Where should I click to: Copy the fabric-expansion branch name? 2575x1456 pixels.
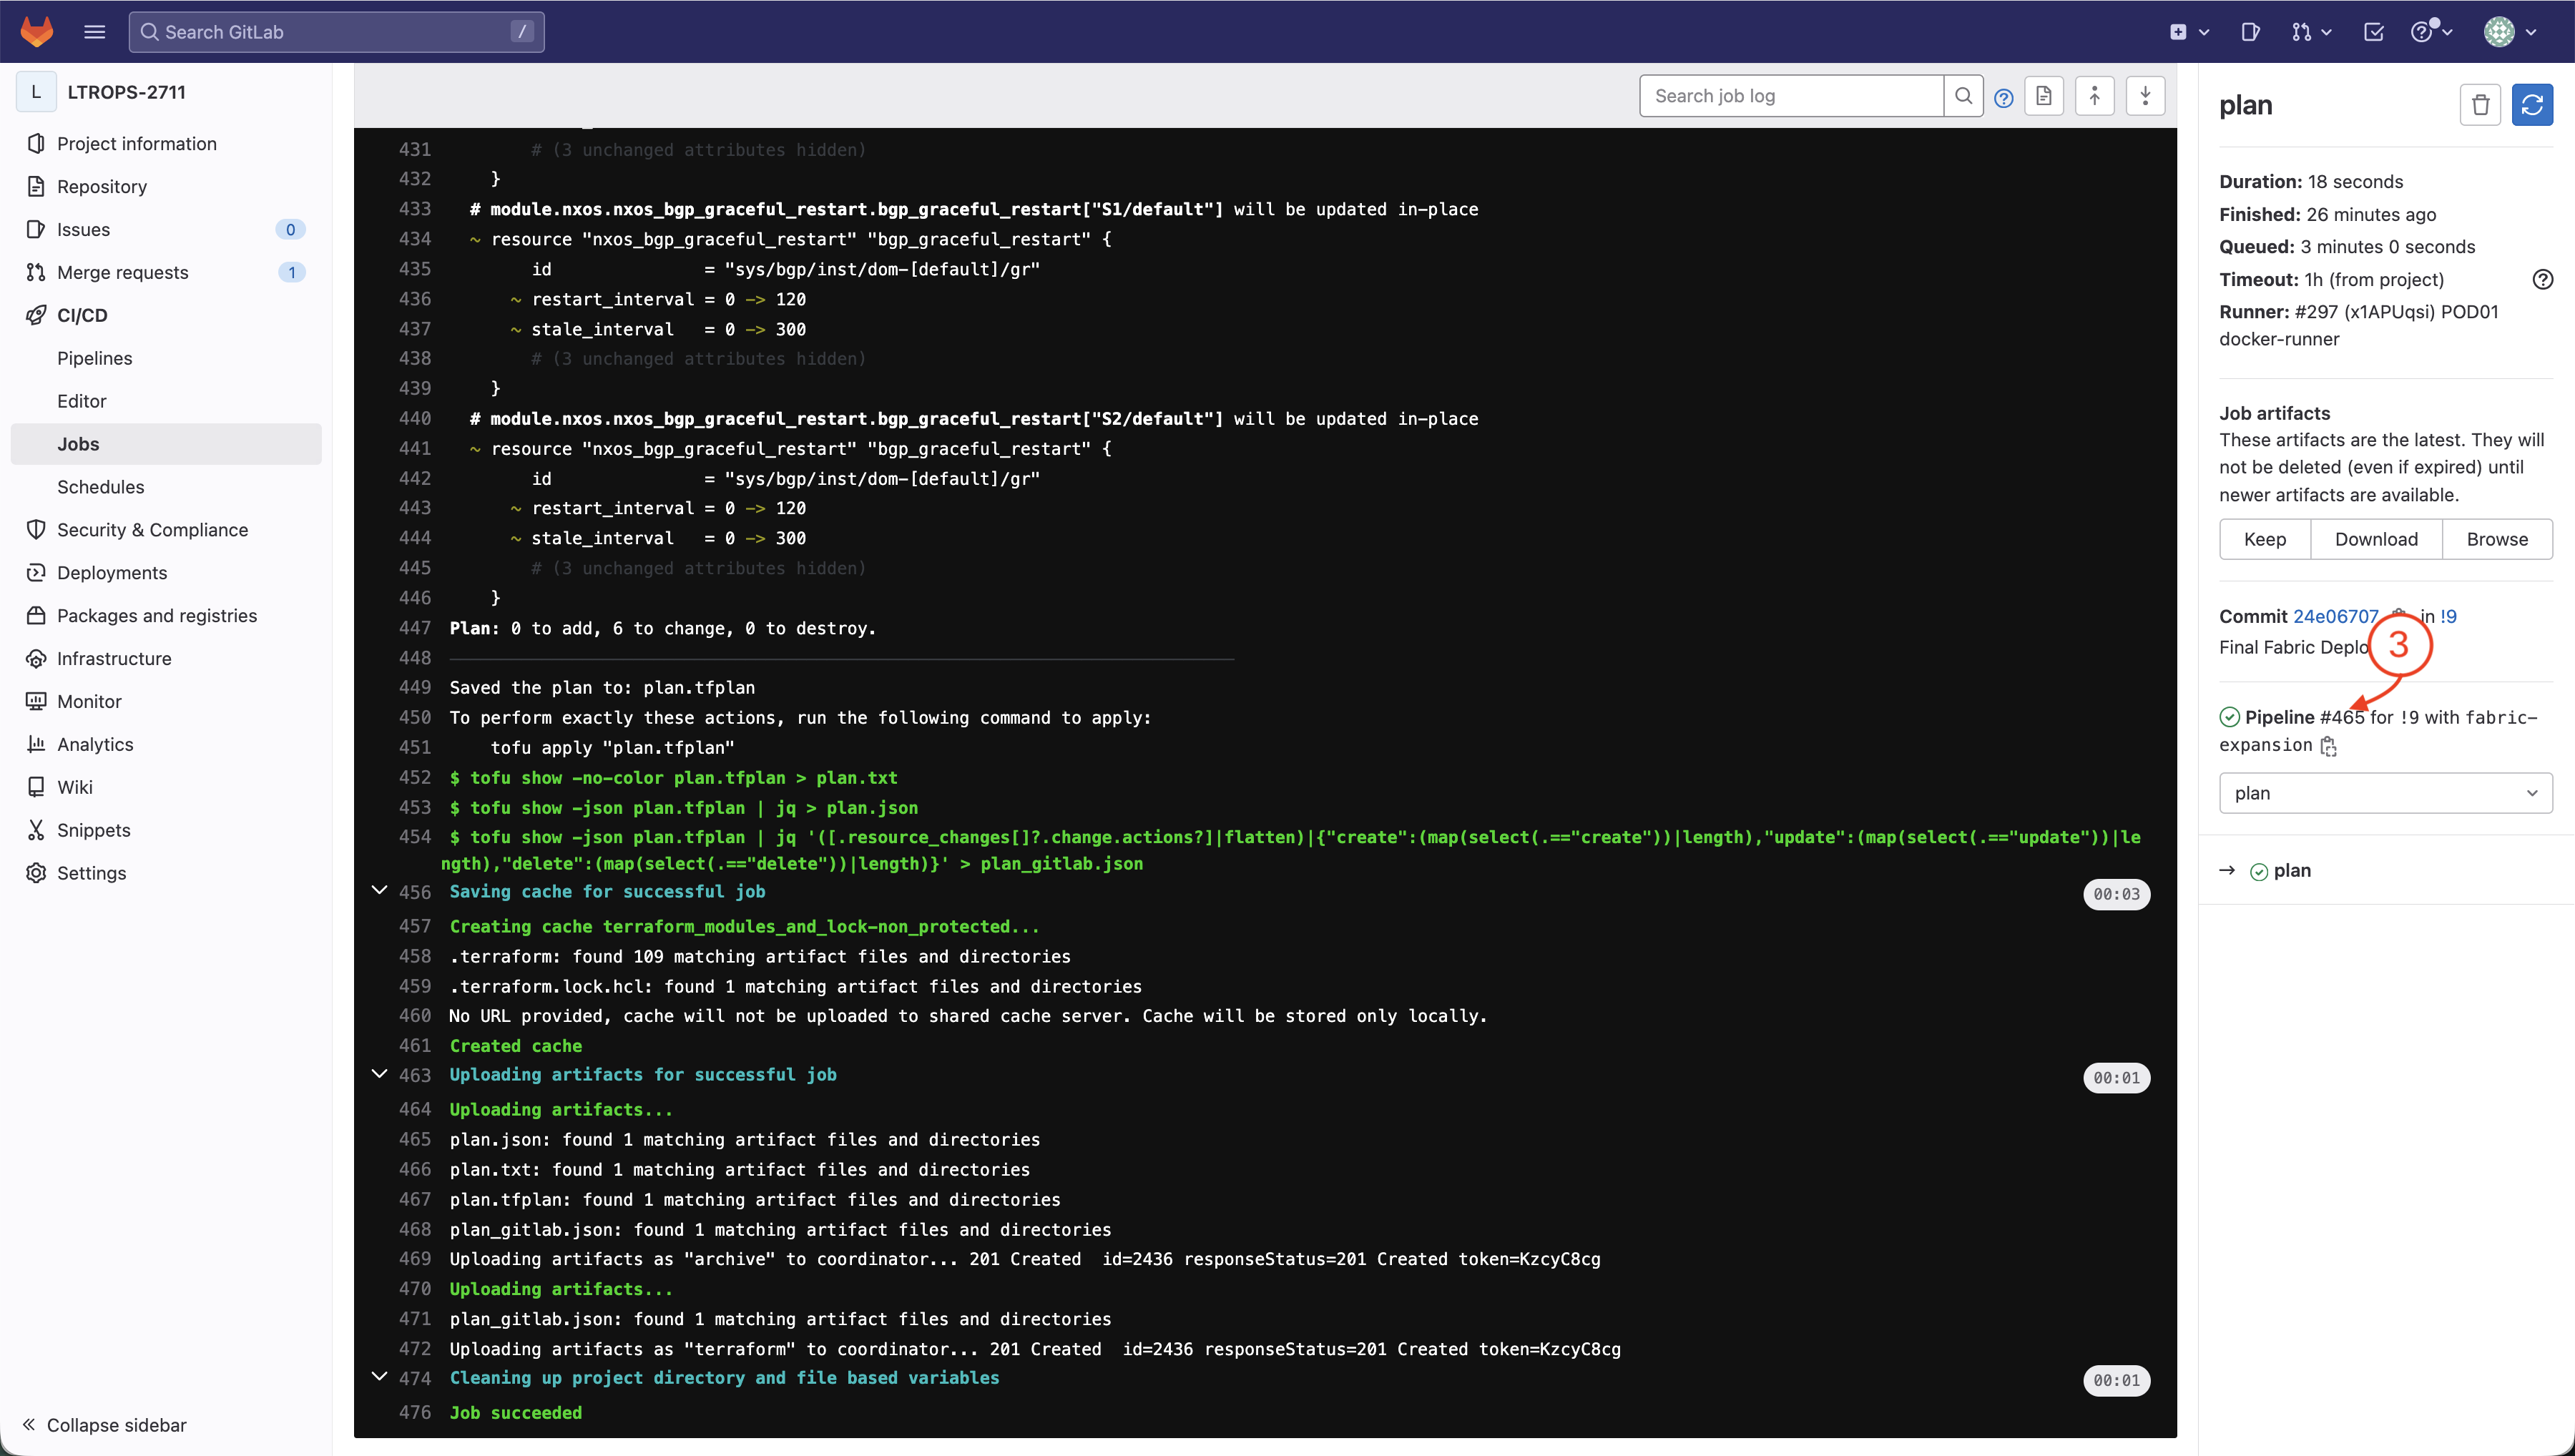(2329, 746)
